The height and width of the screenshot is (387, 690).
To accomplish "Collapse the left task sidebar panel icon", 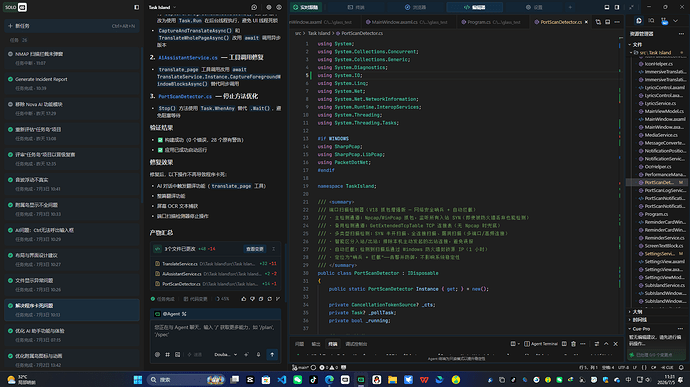I will (136, 7).
